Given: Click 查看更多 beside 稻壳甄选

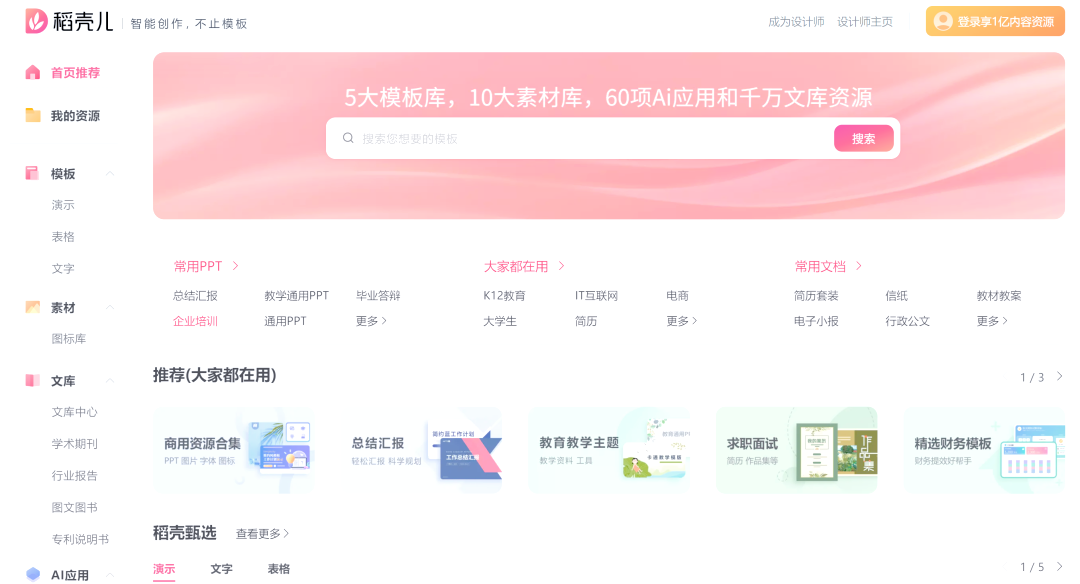Looking at the screenshot, I should [262, 534].
